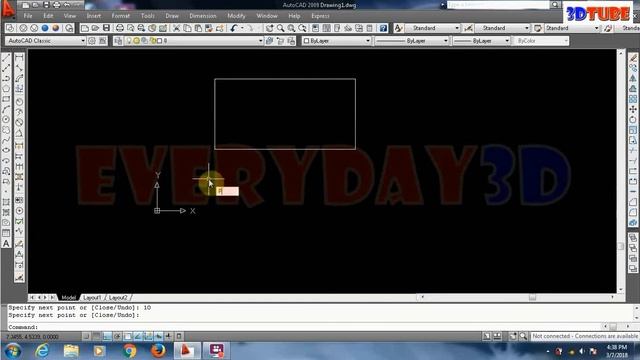Toggle Object Snap Tracking in status bar
640x360 pixels.
click(x=138, y=336)
